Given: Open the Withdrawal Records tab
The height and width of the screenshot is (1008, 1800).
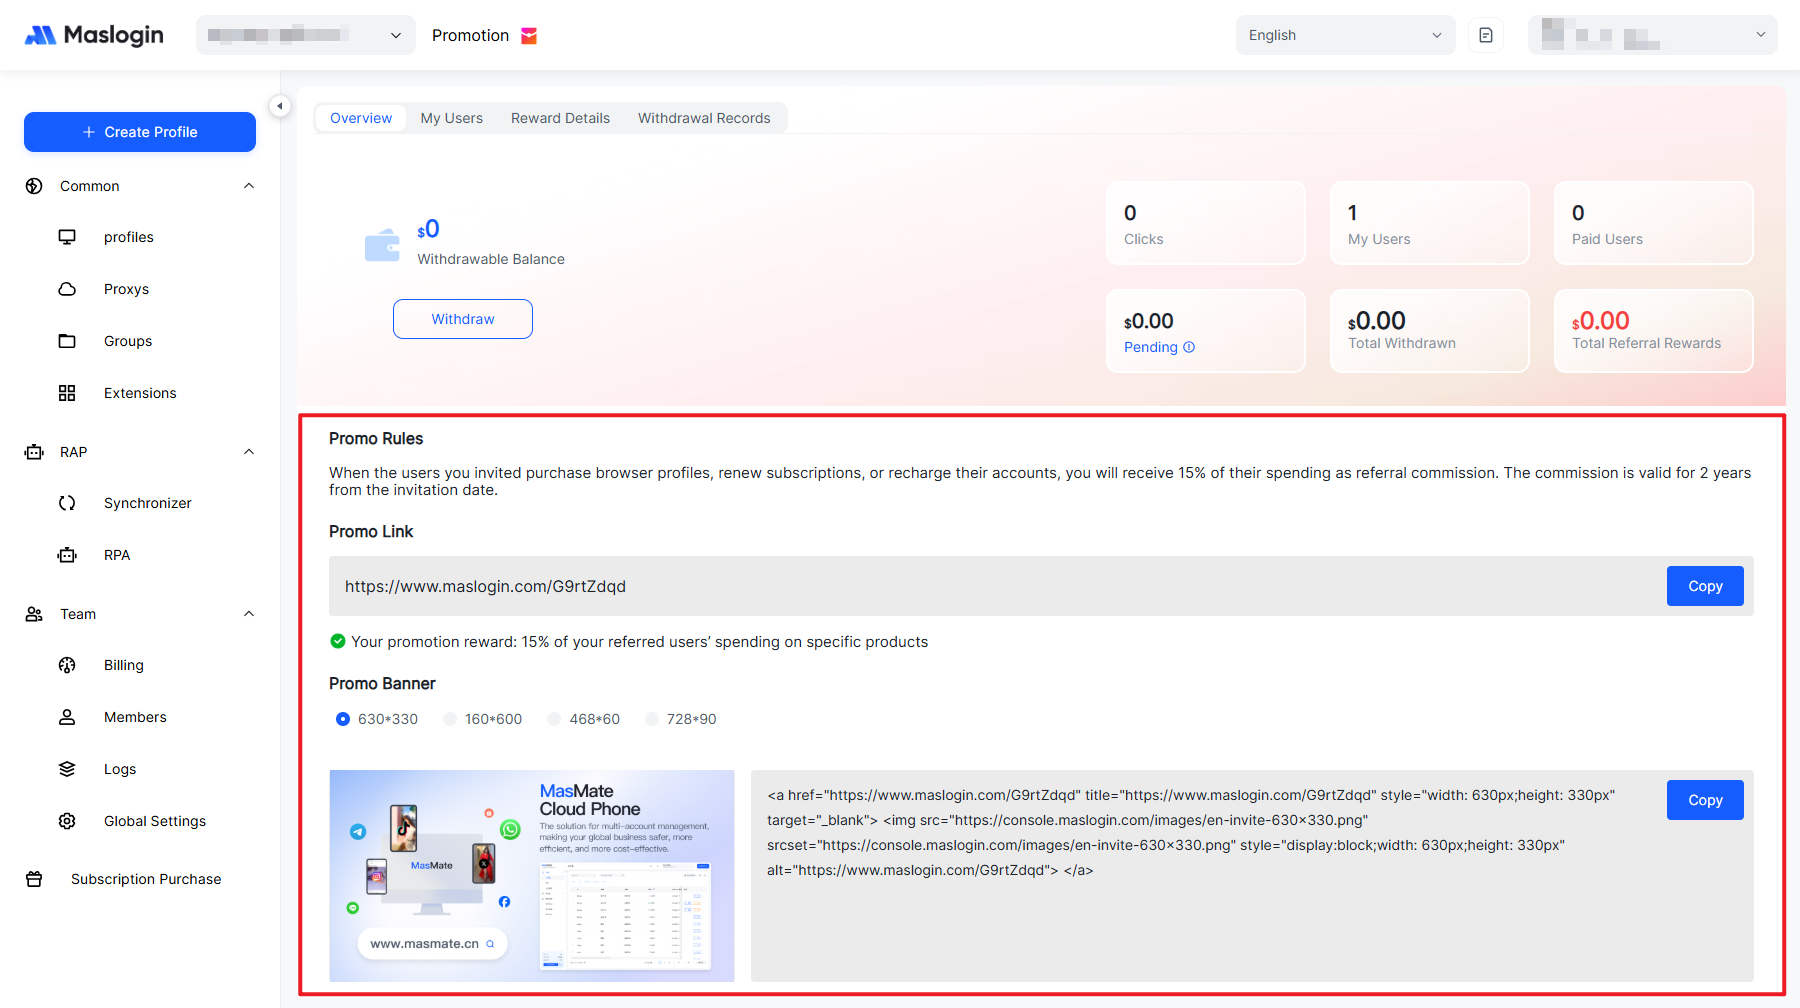Looking at the screenshot, I should 704,118.
